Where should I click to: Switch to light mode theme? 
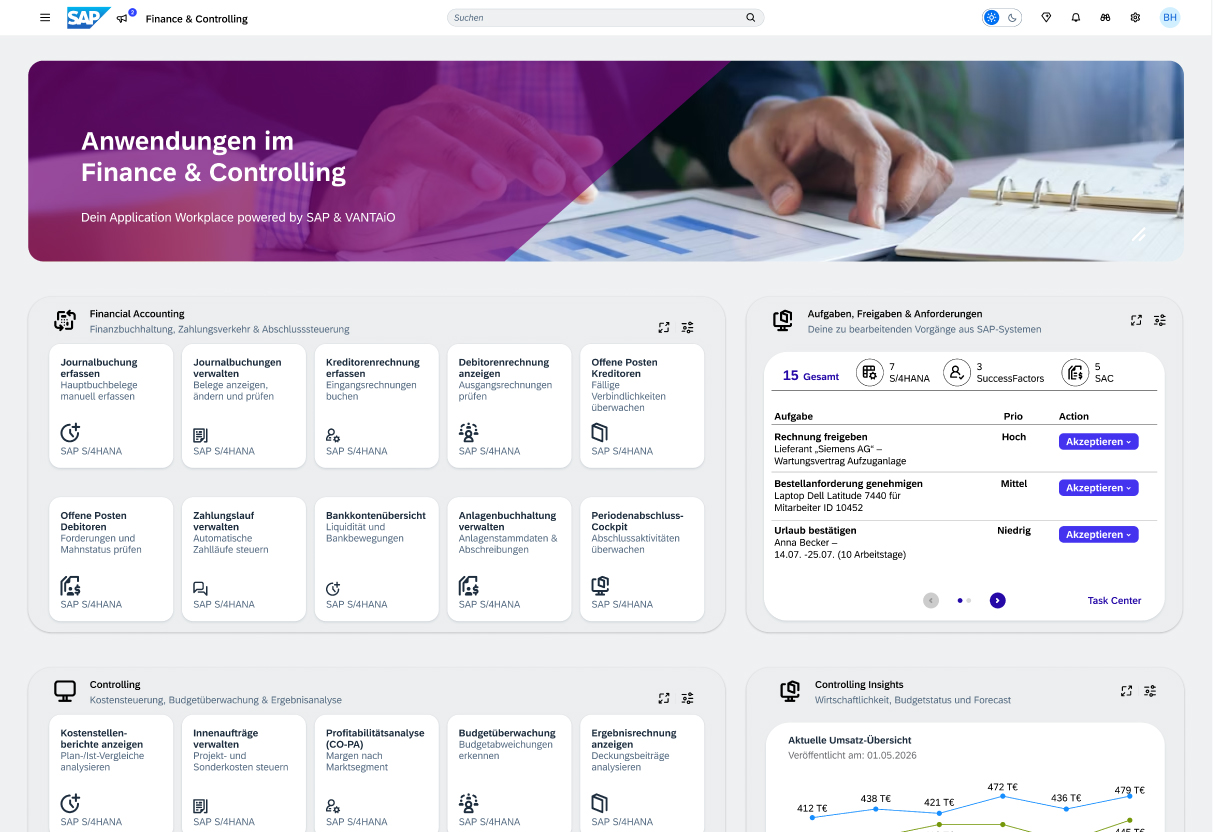pos(991,18)
